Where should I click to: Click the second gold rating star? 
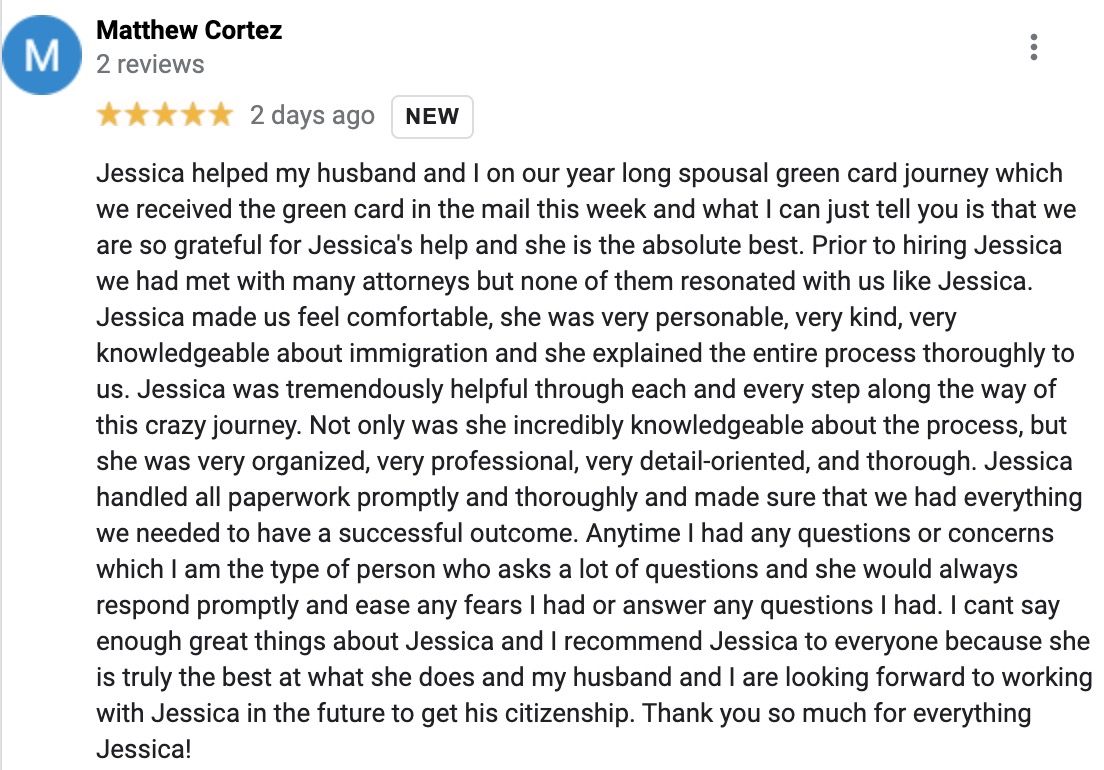pyautogui.click(x=137, y=114)
